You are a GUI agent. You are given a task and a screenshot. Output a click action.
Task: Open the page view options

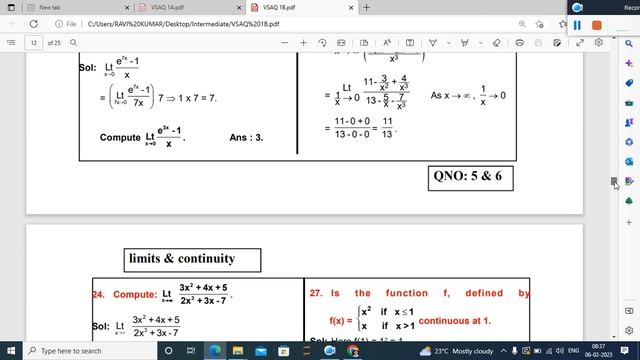pyautogui.click(x=364, y=42)
